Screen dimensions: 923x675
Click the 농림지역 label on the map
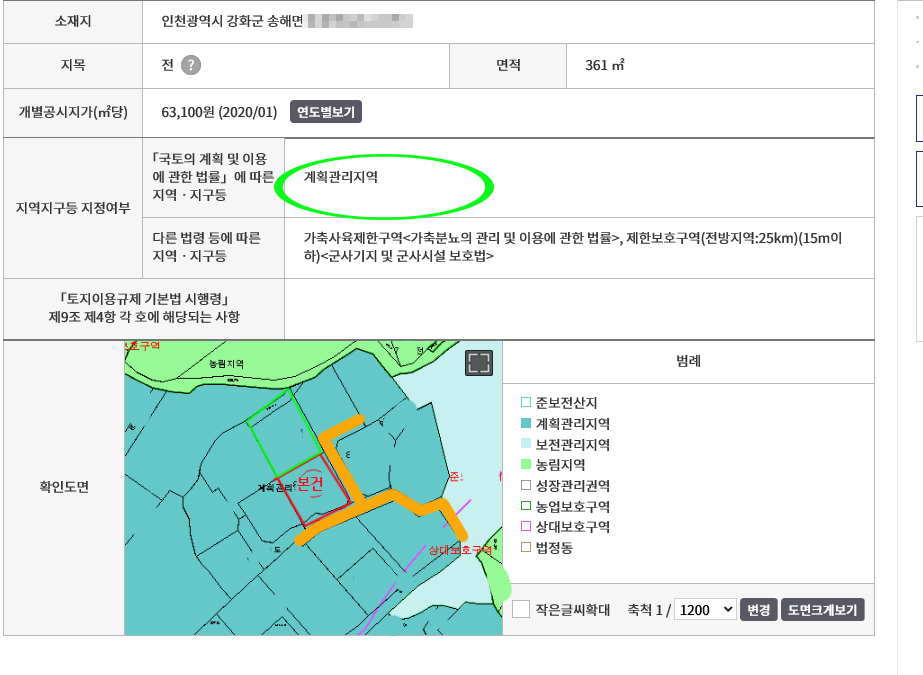225,365
